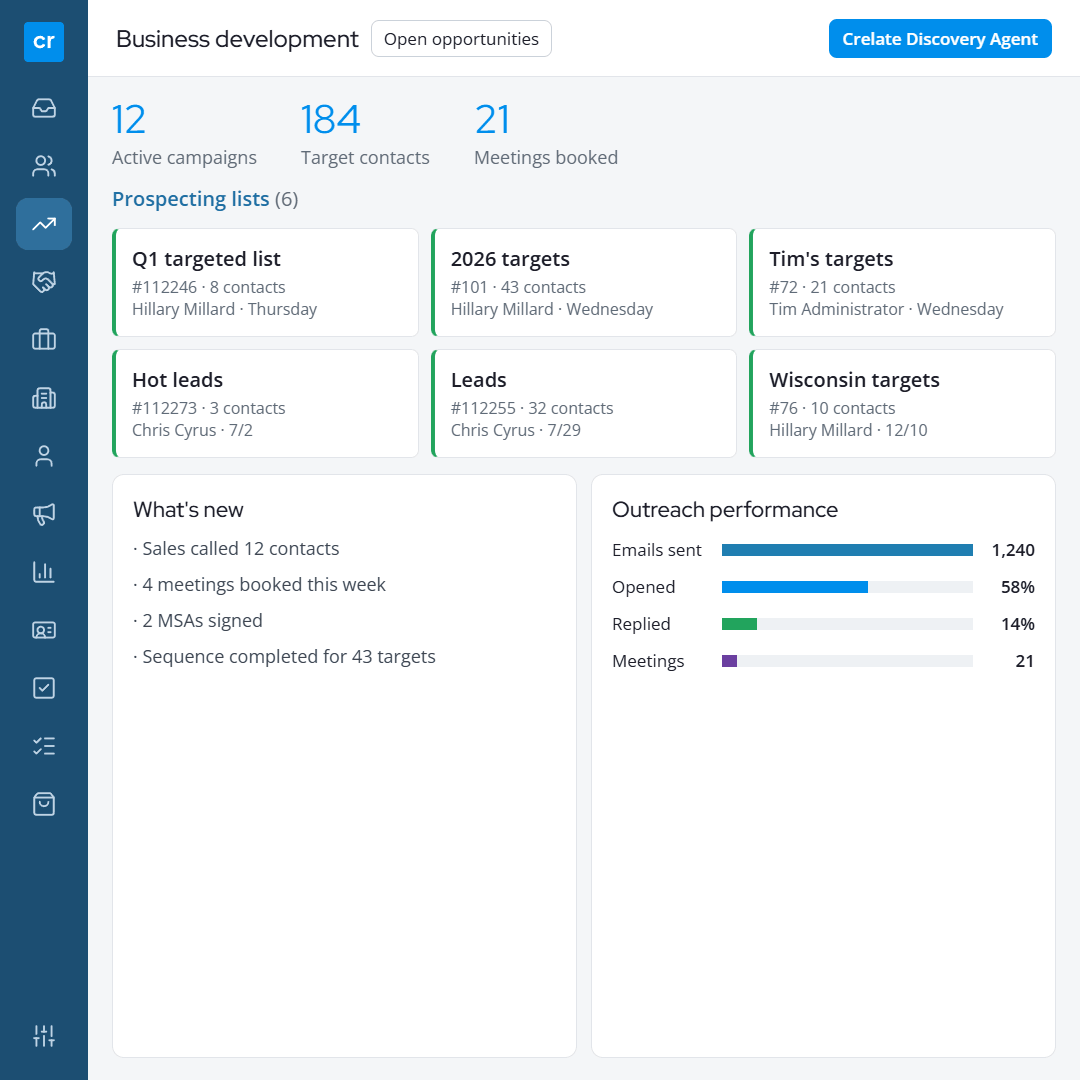Click the "58%" opened value

coord(1018,588)
